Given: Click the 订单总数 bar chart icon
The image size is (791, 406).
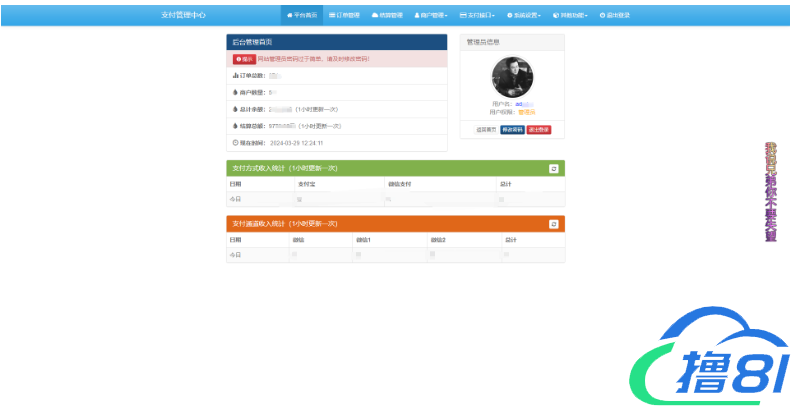Looking at the screenshot, I should (x=236, y=75).
